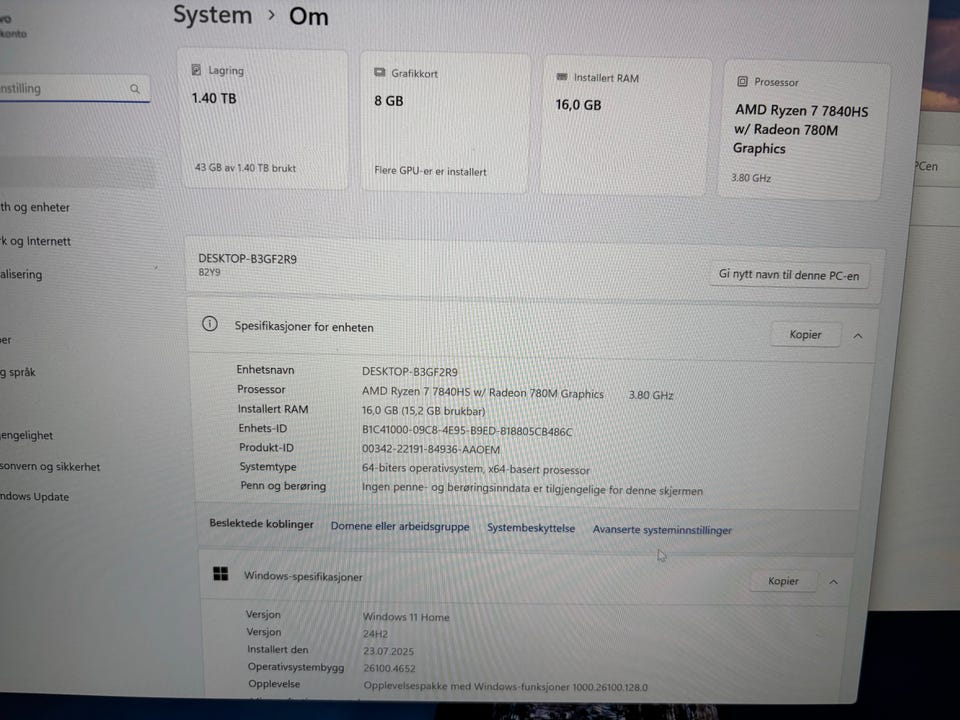
Task: Copy Windows specs with the lower Kopier button
Action: tap(783, 581)
